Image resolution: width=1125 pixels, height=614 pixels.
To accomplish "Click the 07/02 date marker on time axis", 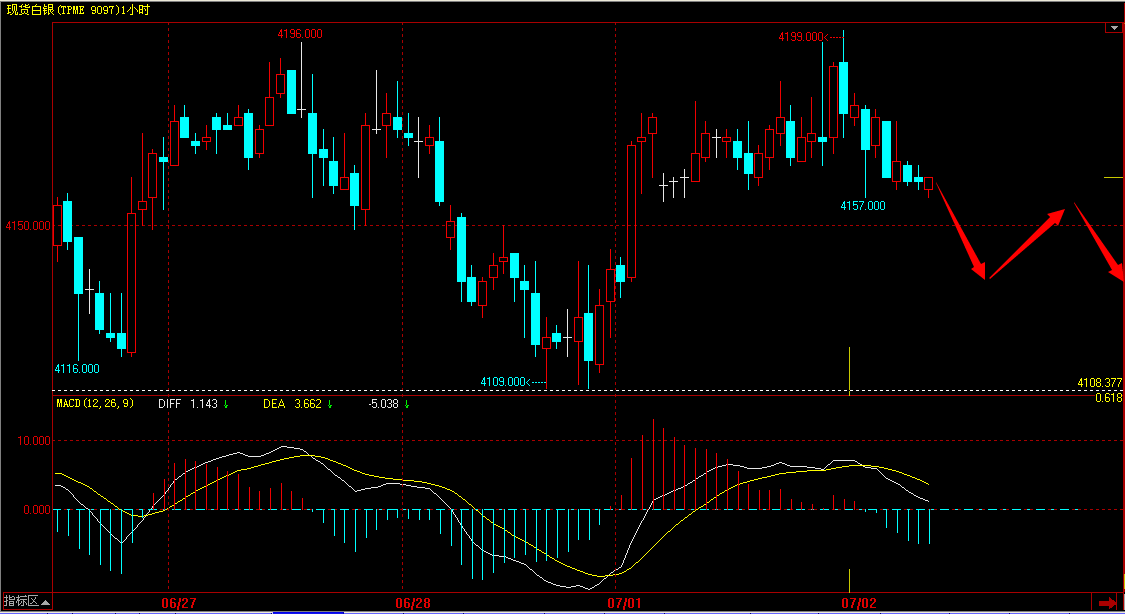I will pyautogui.click(x=858, y=603).
